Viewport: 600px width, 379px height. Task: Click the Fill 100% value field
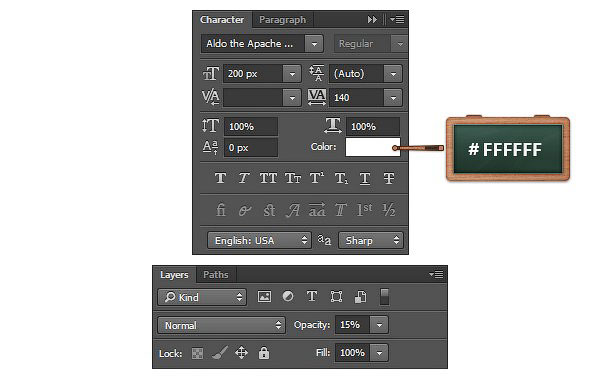(353, 353)
